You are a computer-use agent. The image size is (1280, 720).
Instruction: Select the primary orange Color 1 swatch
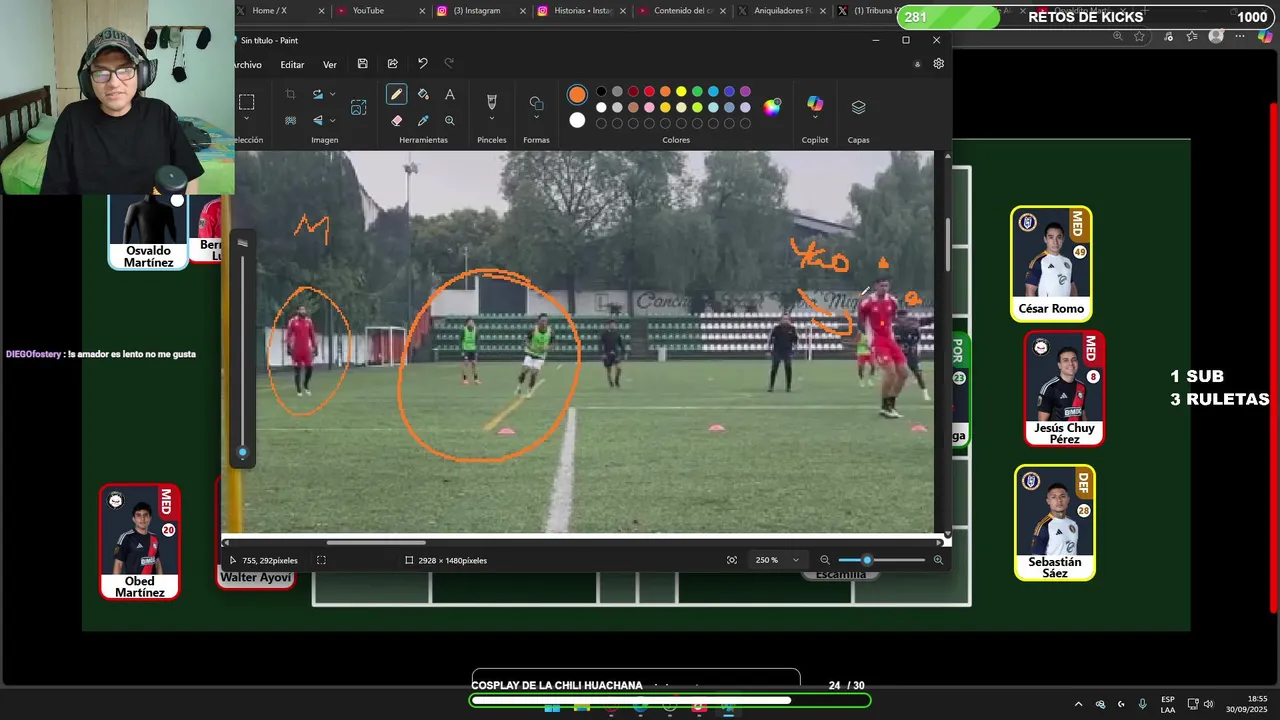[x=577, y=94]
